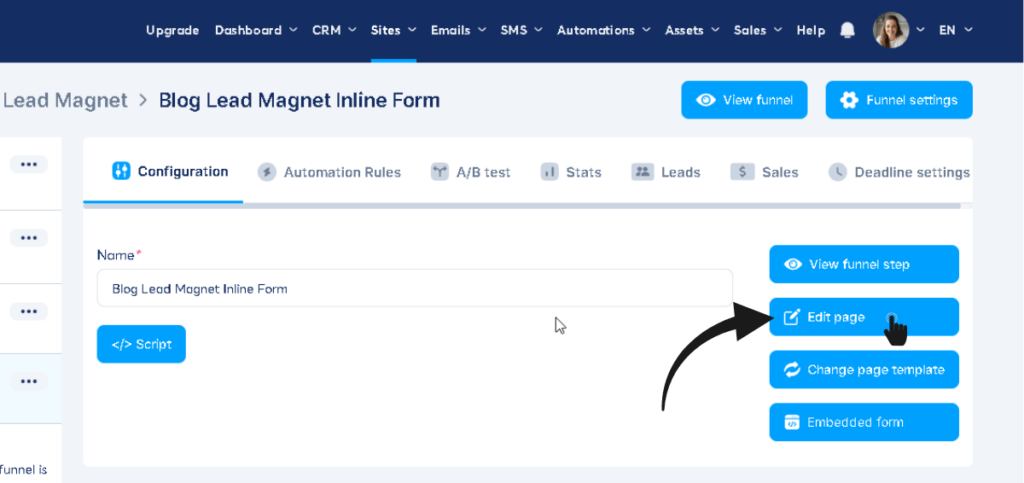
Task: Open the SMS dropdown menu
Action: (522, 31)
